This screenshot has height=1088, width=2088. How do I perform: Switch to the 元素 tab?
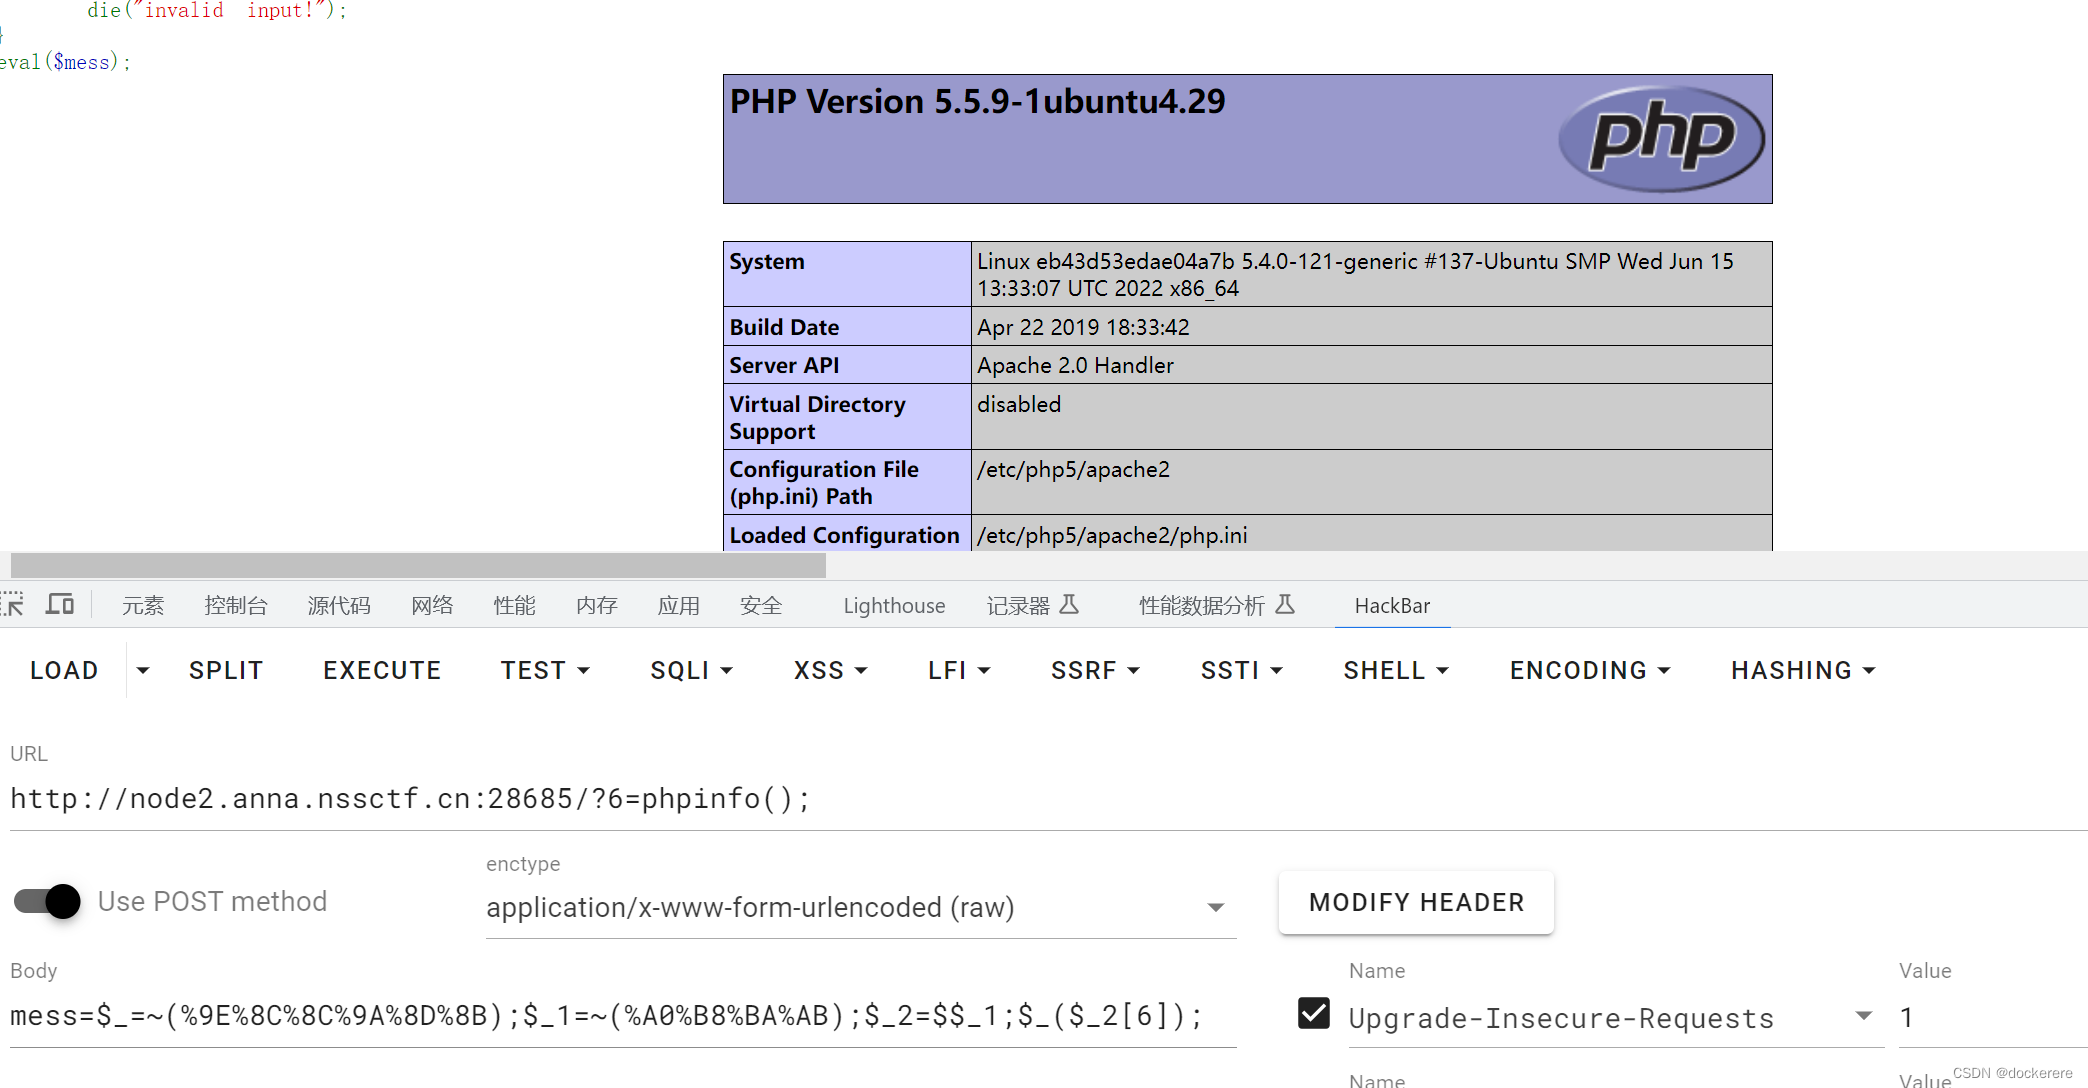[x=142, y=605]
